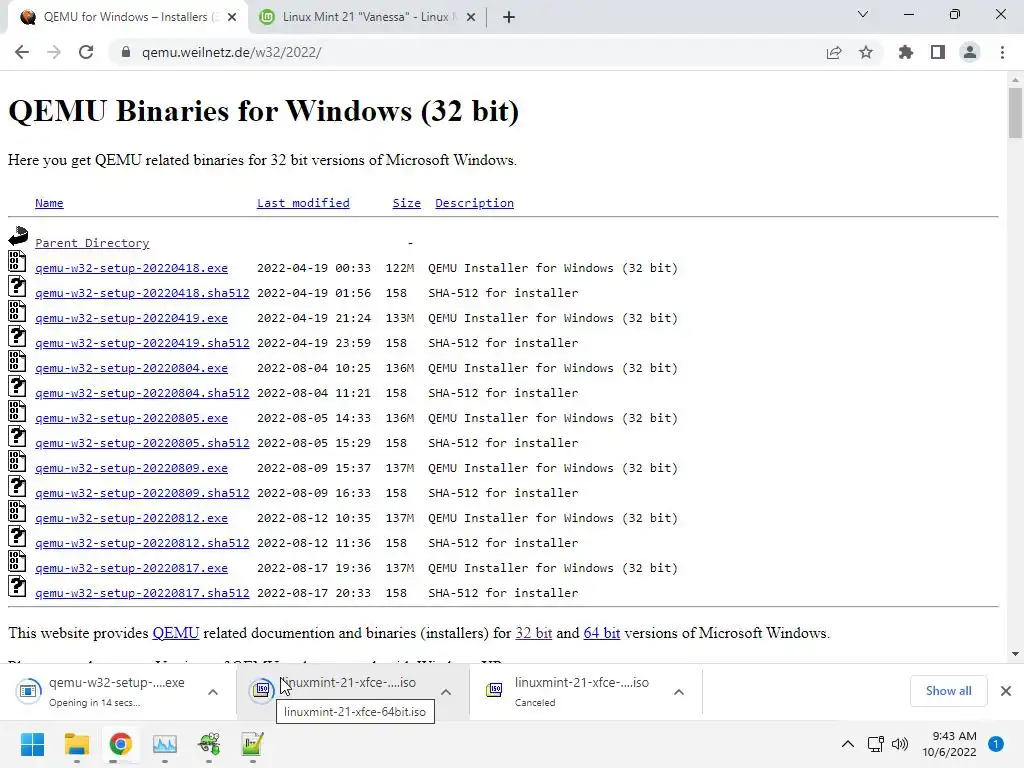Open the tab search chevron
The width and height of the screenshot is (1024, 768).
click(863, 14)
